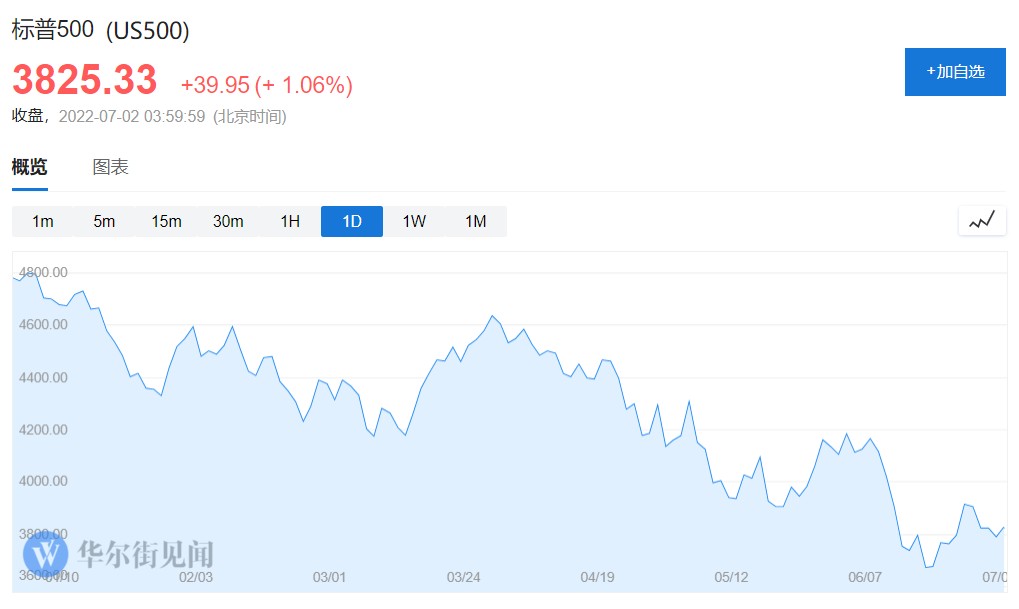
Task: Click the 标普500 (US500) title
Action: 100,31
